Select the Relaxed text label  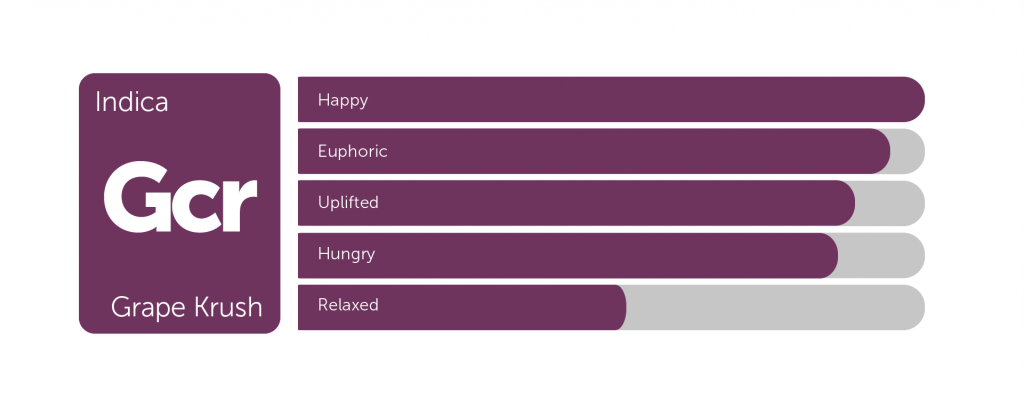click(348, 305)
